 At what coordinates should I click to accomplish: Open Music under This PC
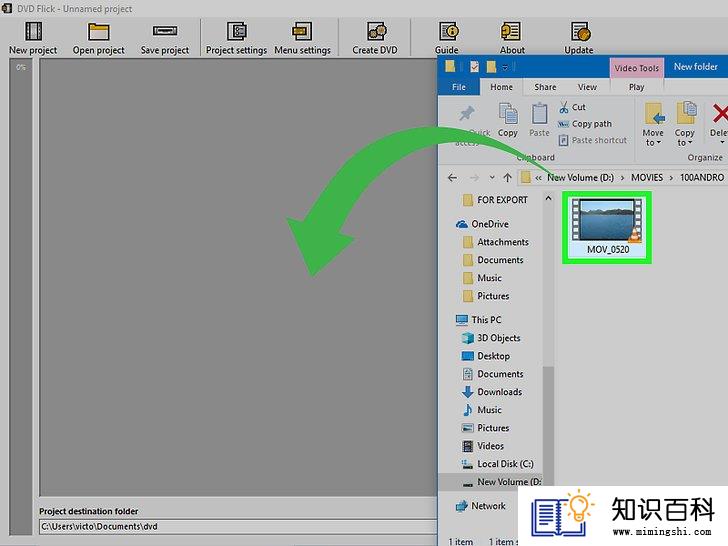[482, 410]
